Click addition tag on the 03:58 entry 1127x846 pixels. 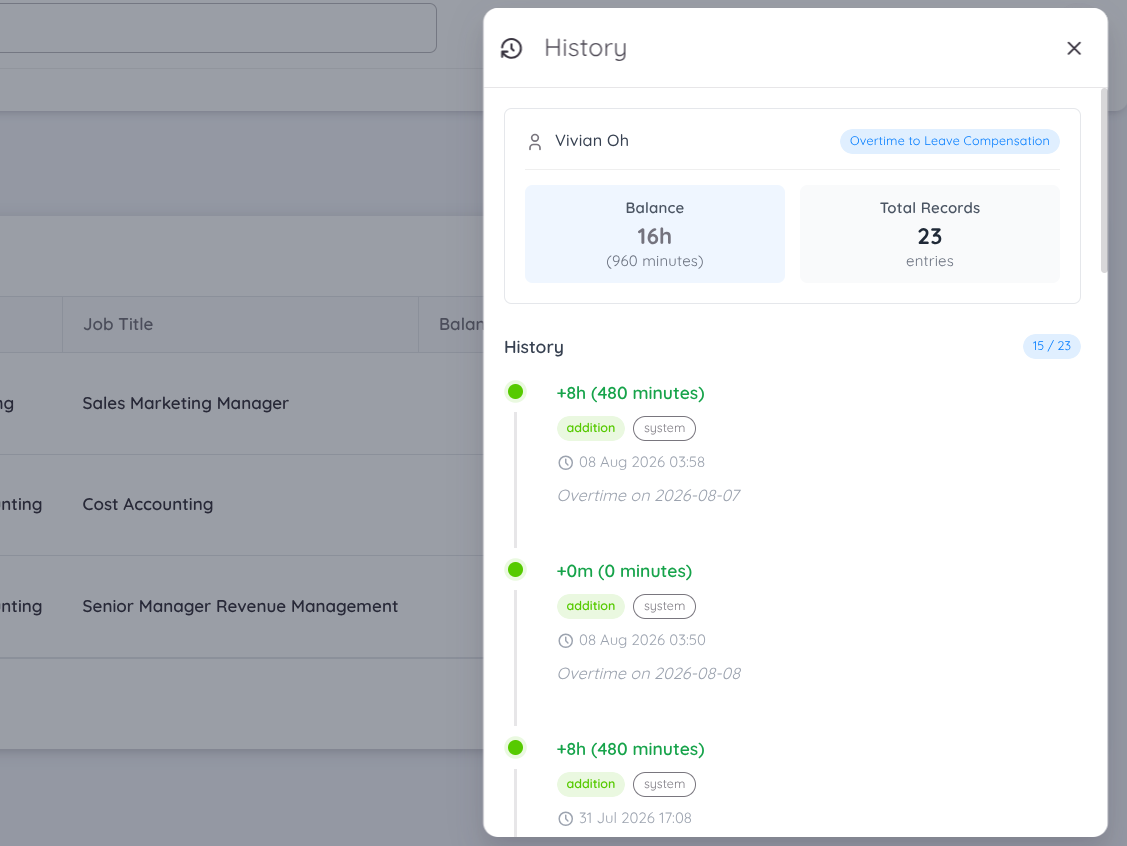590,428
